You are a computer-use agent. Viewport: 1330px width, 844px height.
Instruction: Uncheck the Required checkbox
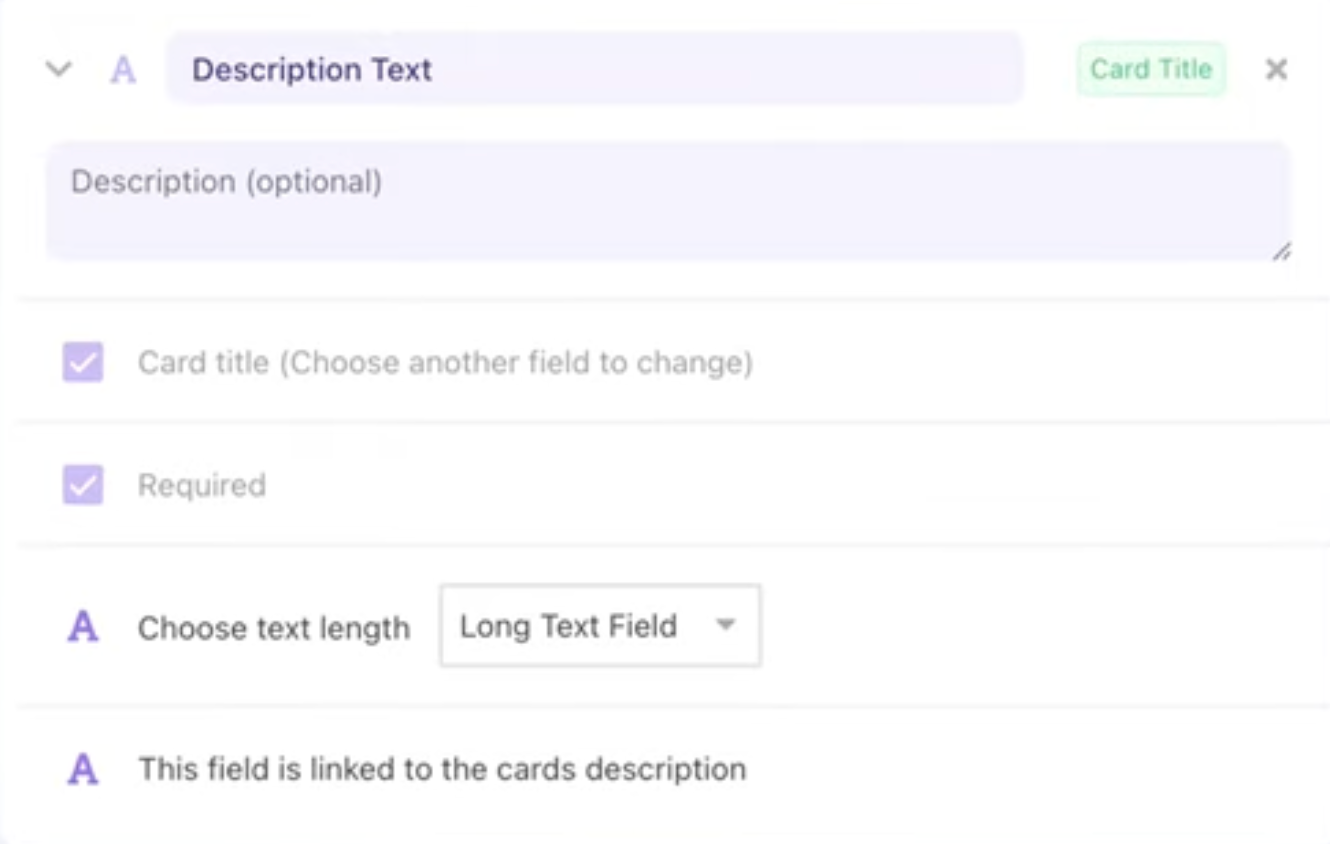coord(83,485)
